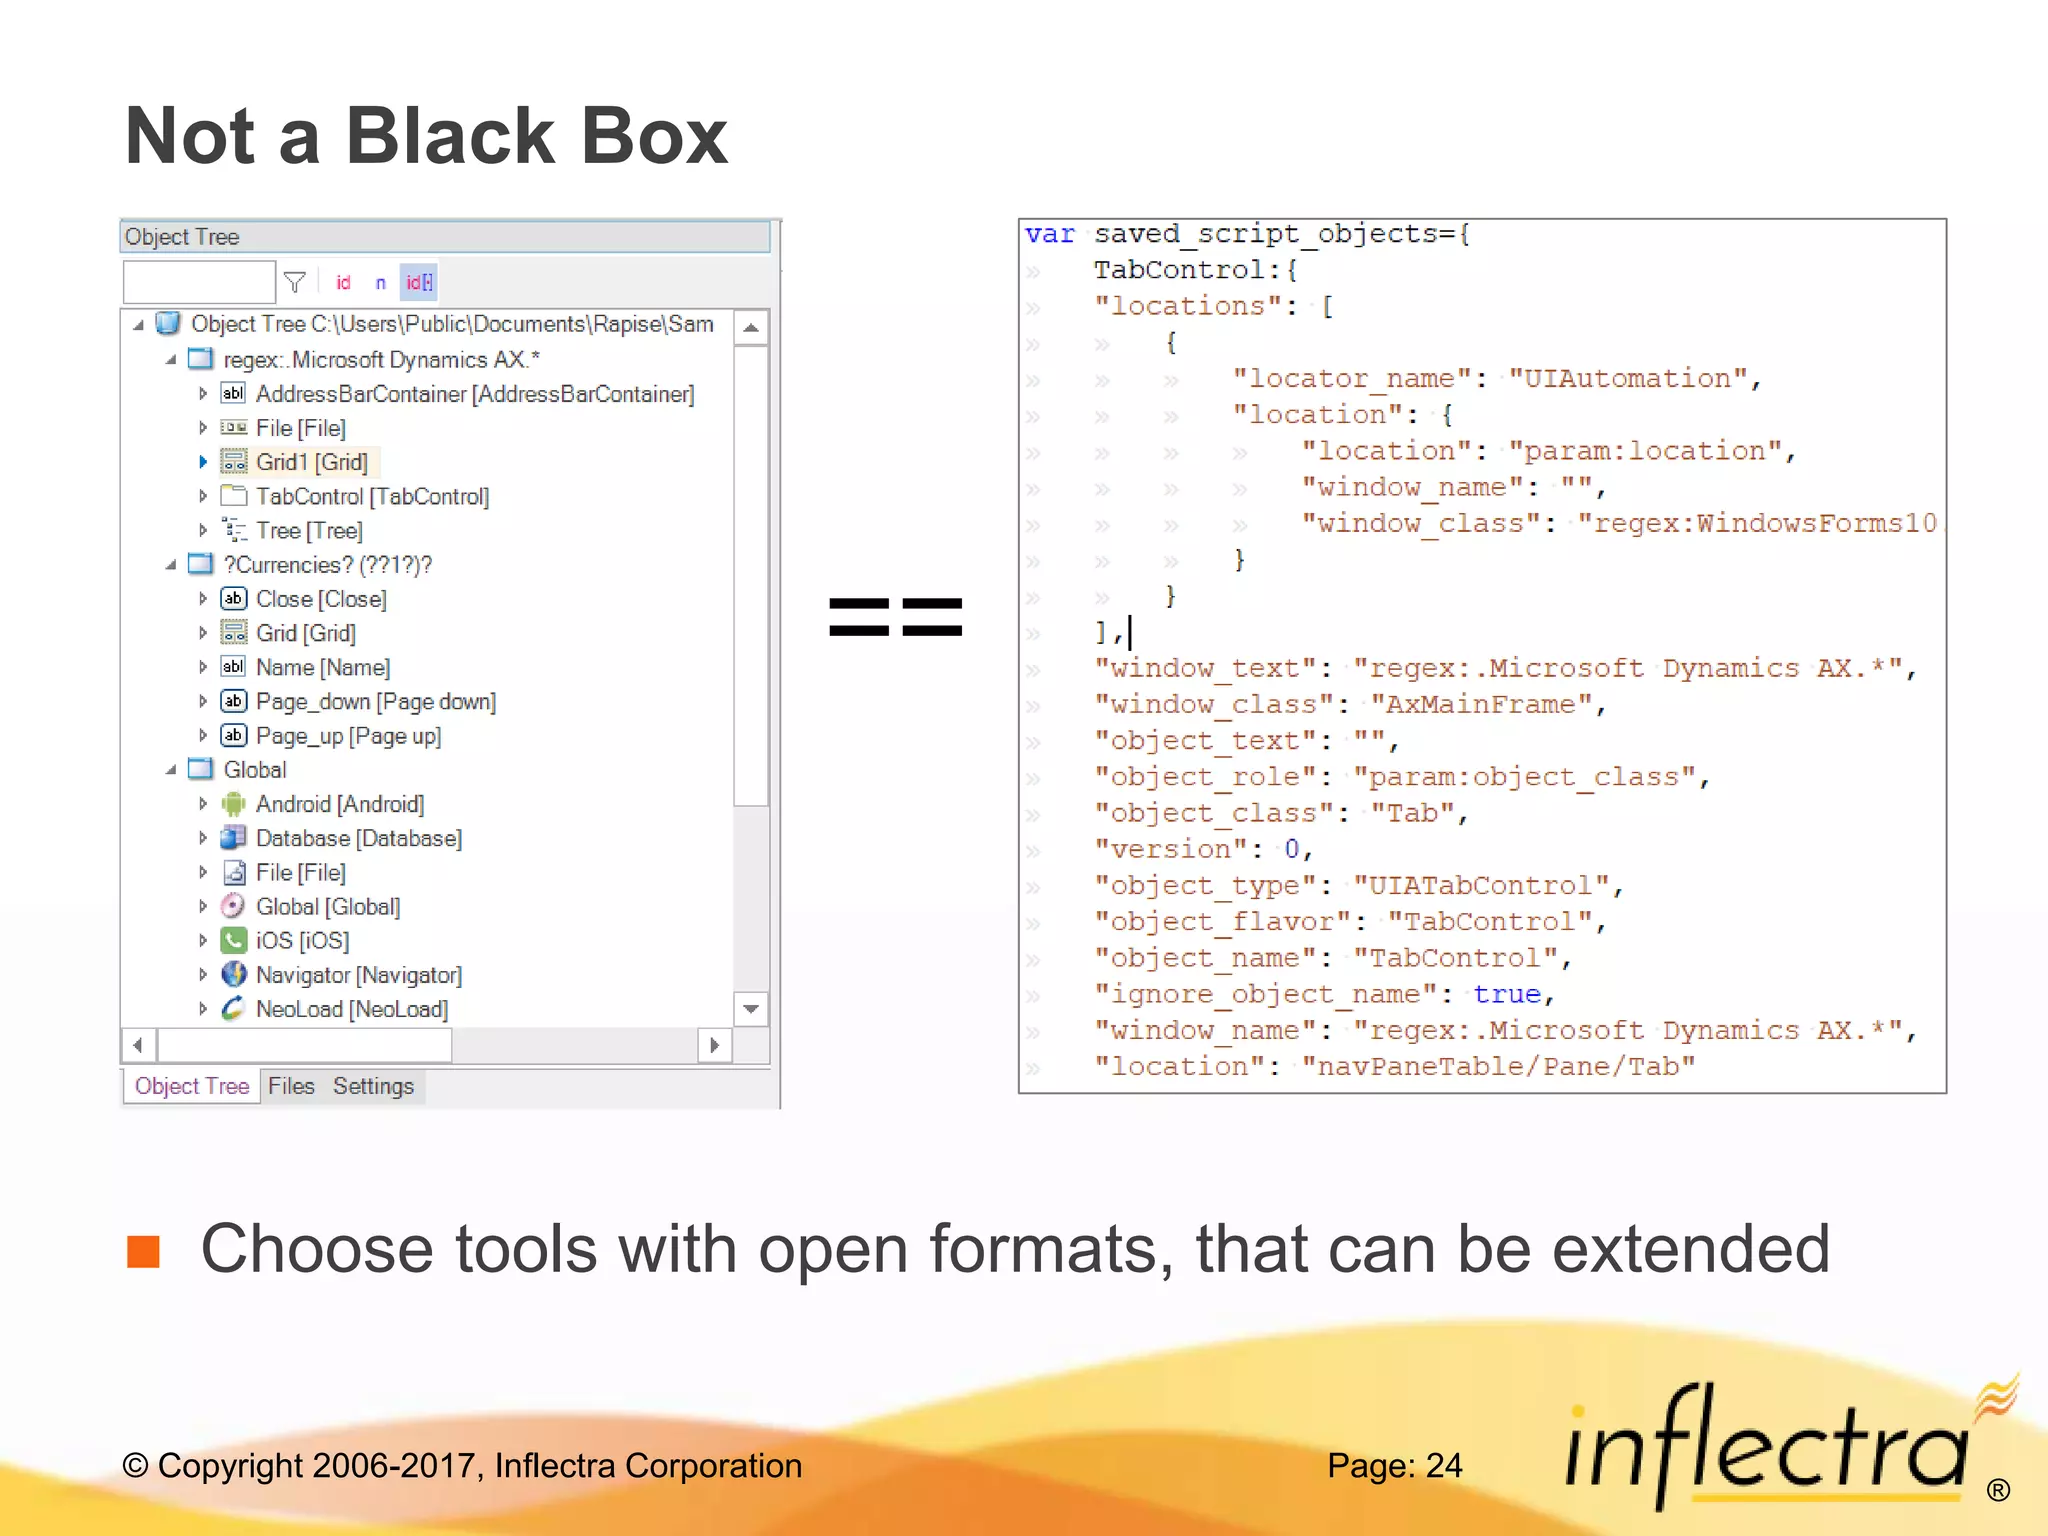Expand the TabControl [TabControl] node

tap(203, 496)
